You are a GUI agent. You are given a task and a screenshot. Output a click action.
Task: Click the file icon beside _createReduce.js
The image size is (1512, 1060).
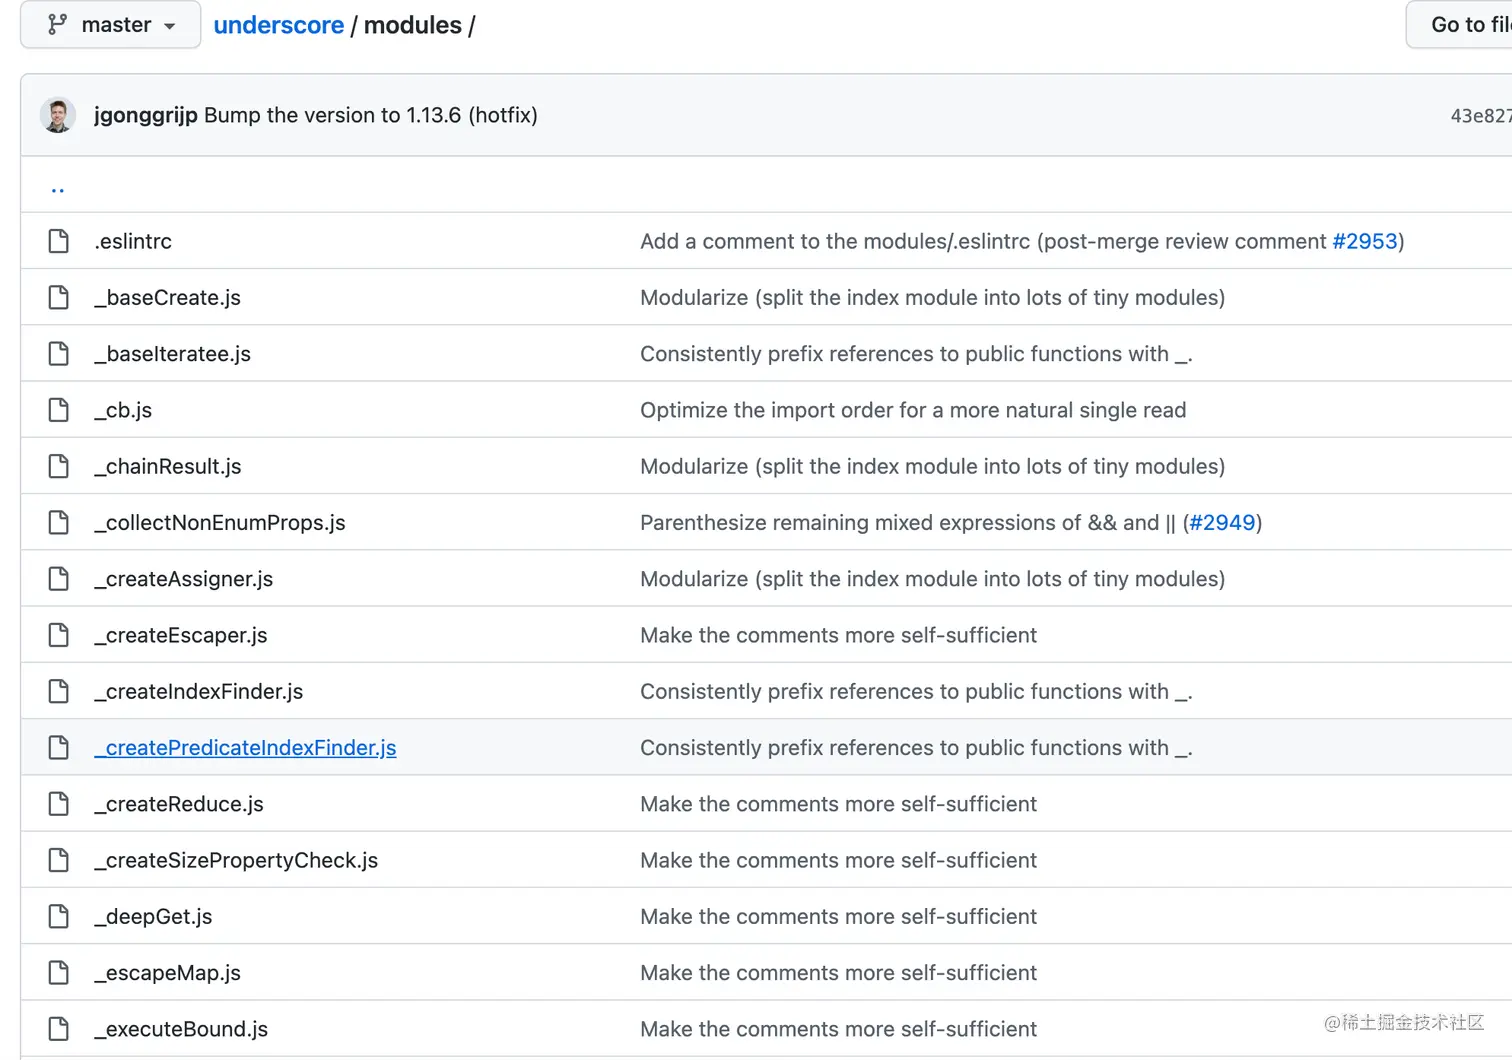(x=59, y=804)
